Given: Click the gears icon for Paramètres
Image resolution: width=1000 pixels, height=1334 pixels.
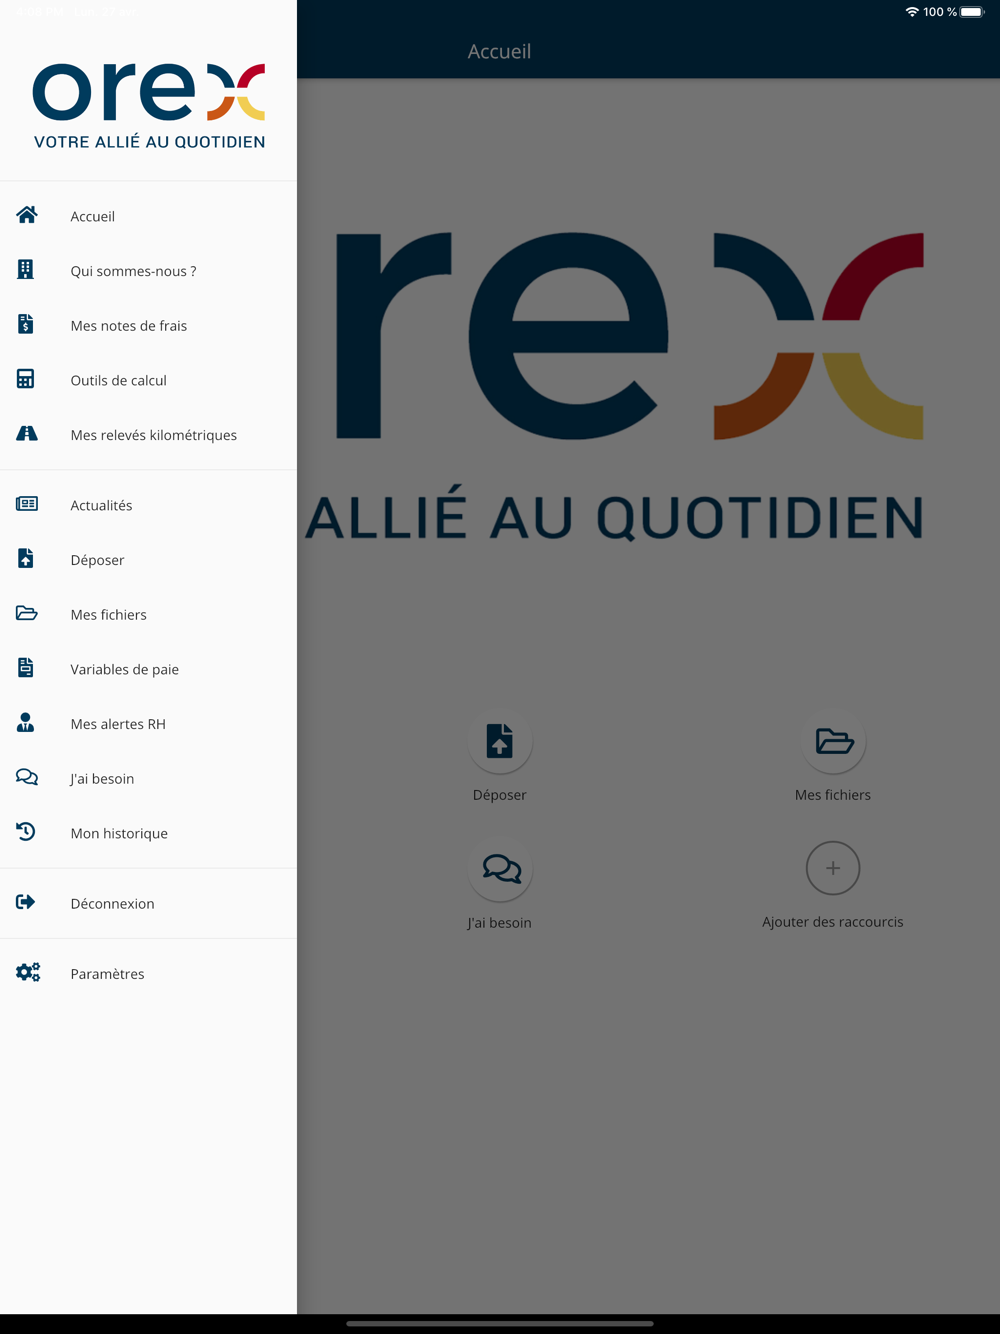Looking at the screenshot, I should [x=28, y=972].
